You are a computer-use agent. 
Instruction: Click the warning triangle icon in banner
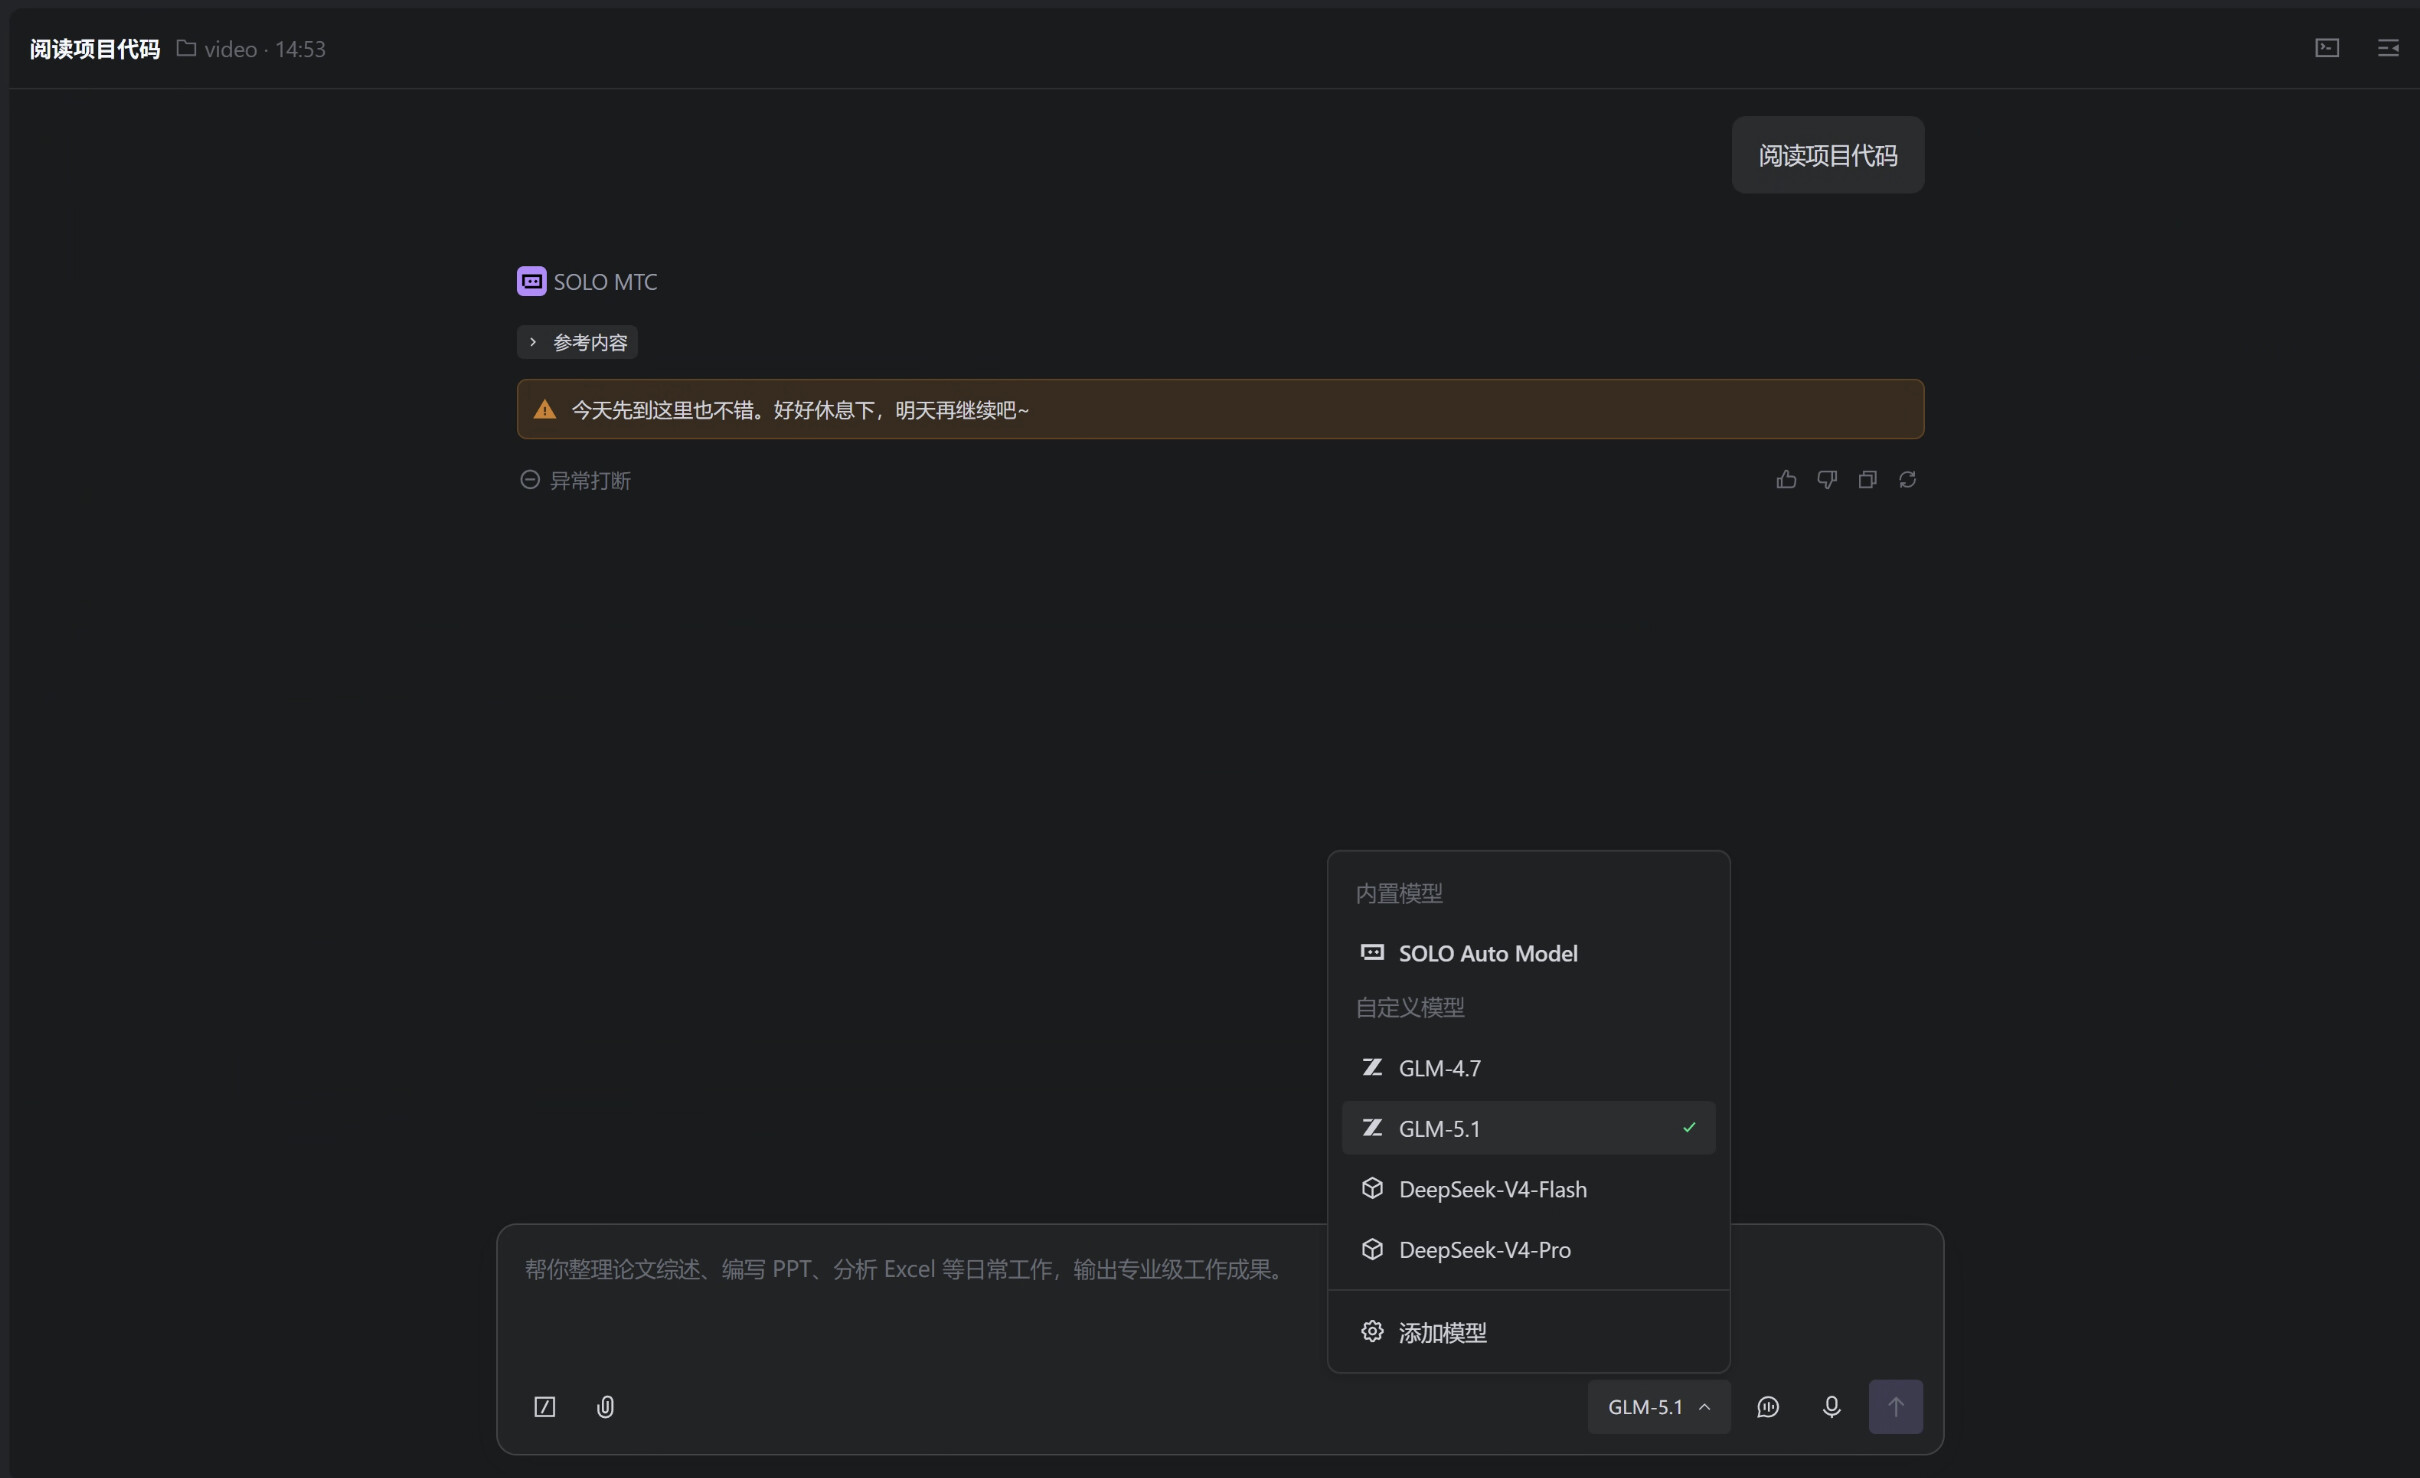click(x=544, y=409)
